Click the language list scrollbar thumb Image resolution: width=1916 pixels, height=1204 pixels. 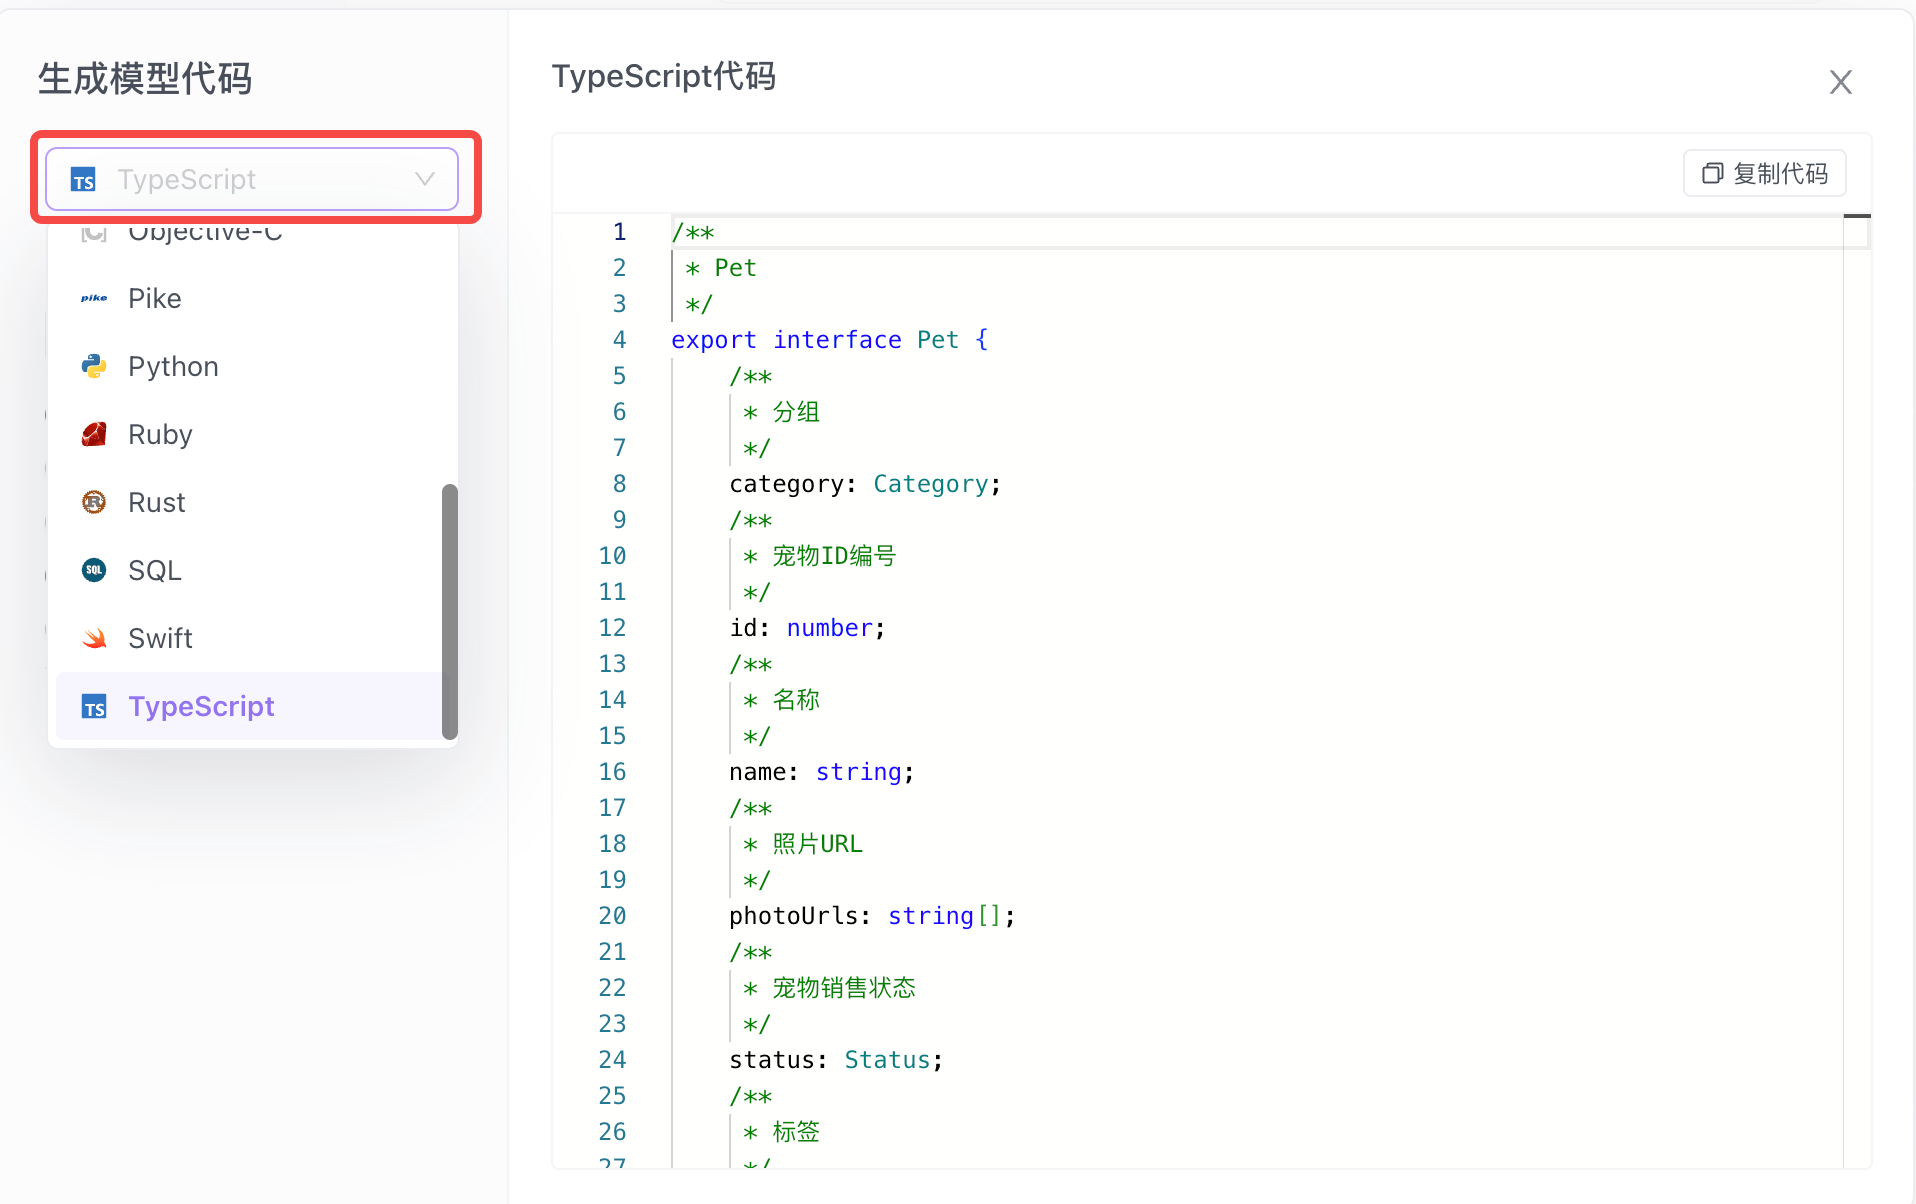[x=450, y=610]
